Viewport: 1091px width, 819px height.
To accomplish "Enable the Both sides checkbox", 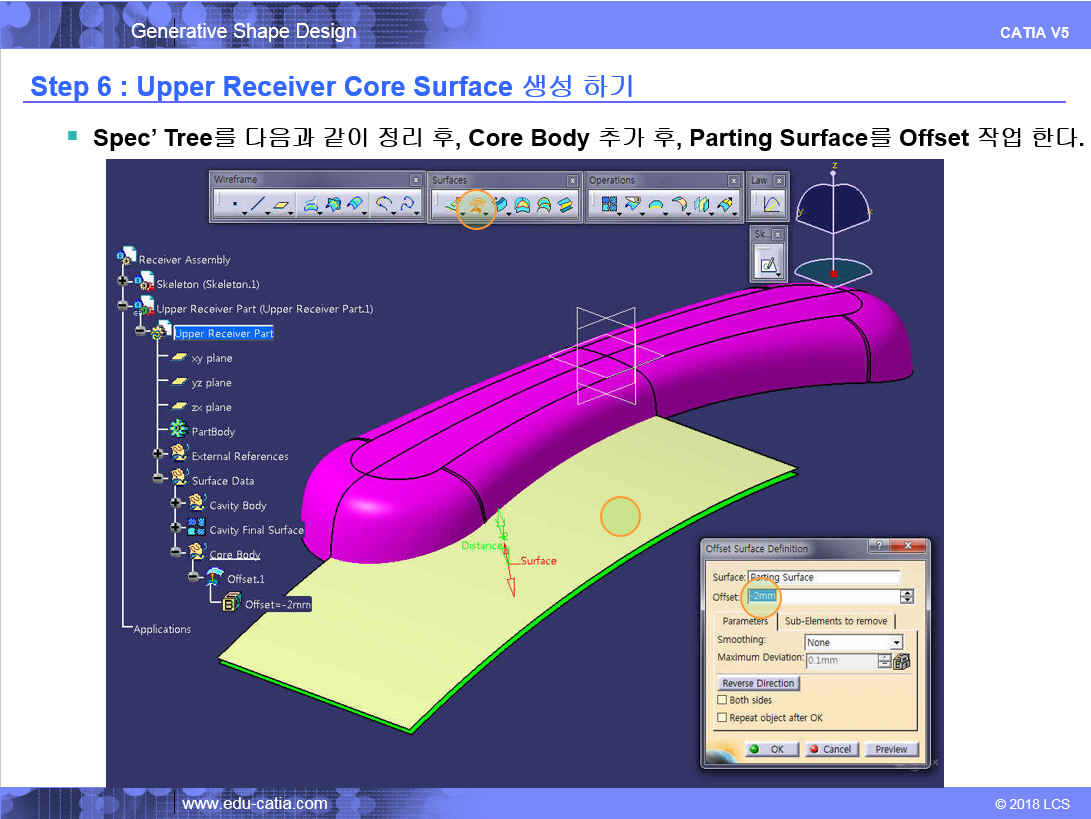I will [722, 700].
